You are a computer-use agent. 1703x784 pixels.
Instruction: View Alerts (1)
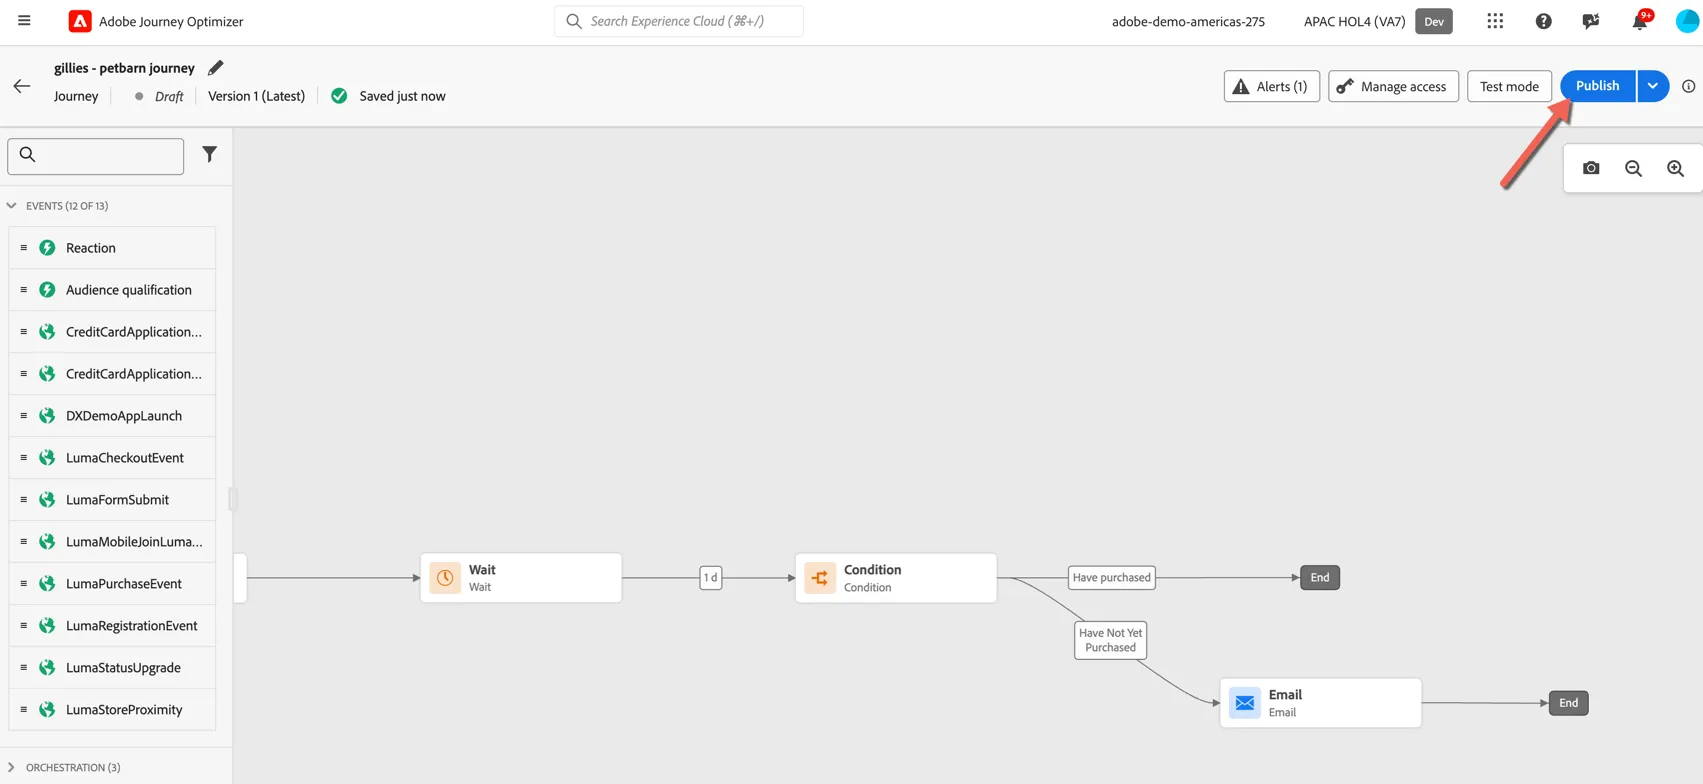click(x=1272, y=86)
